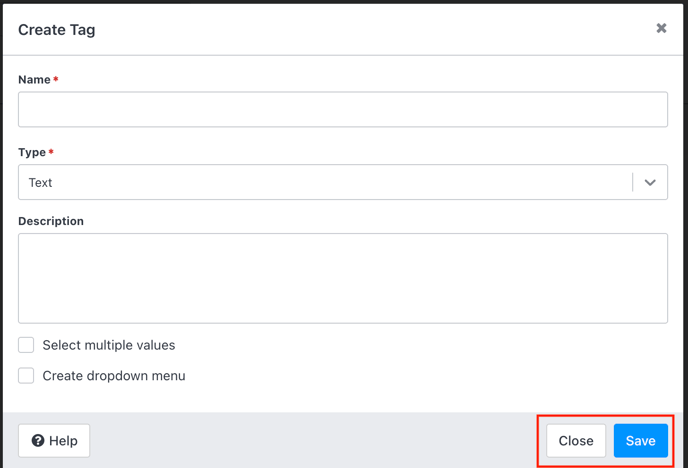Viewport: 688px width, 468px height.
Task: Click the 'Create dropdown menu' label text
Action: tap(114, 376)
